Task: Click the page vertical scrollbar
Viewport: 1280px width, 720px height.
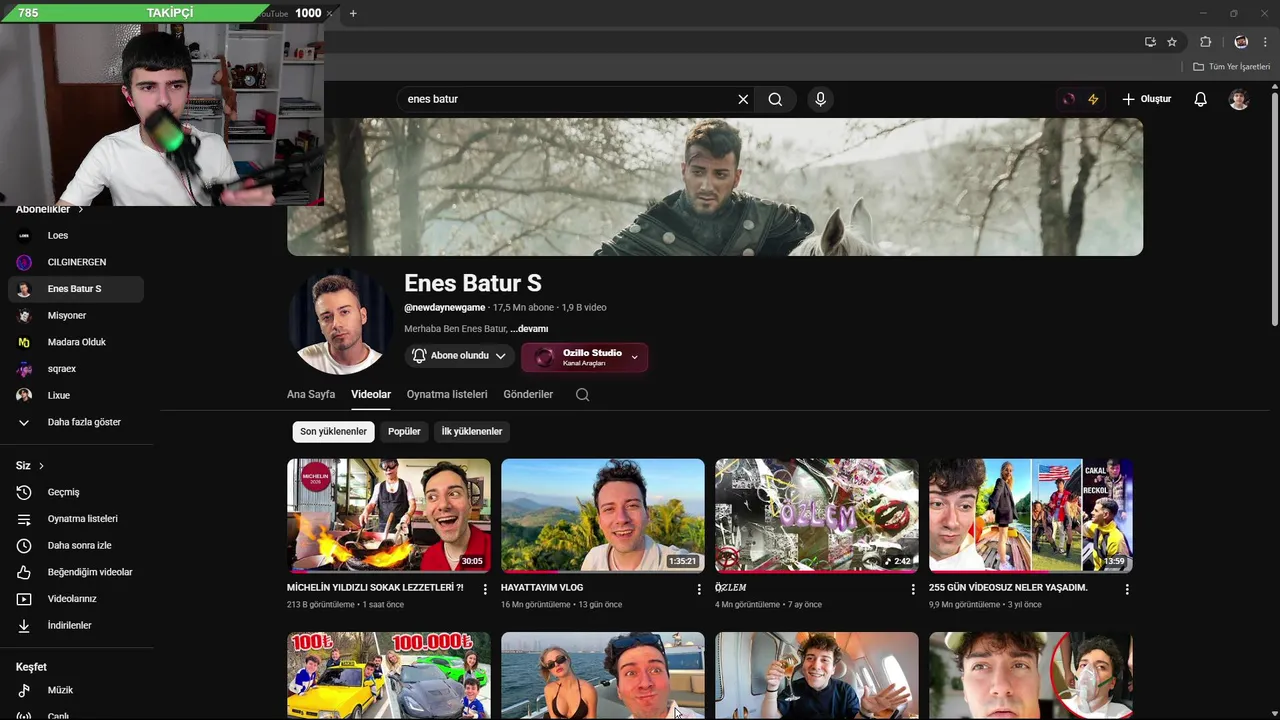Action: (x=1274, y=210)
